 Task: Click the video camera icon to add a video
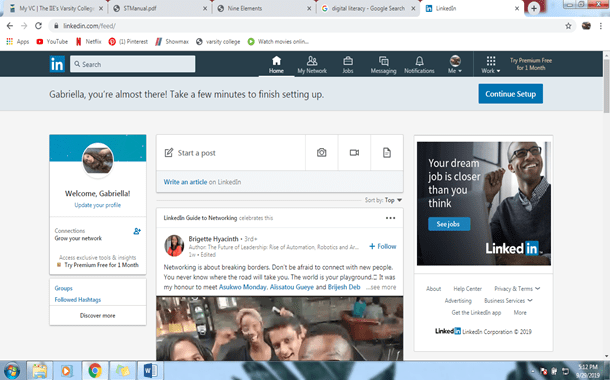tap(354, 152)
